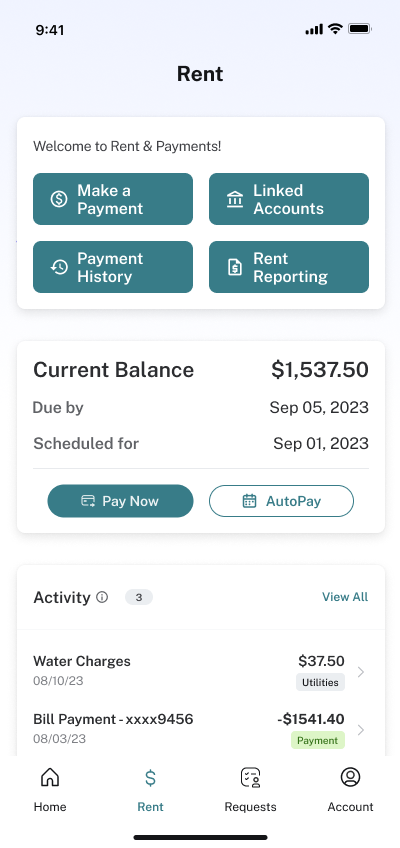Tap the dollar coin icon on Make a Payment

coord(59,199)
